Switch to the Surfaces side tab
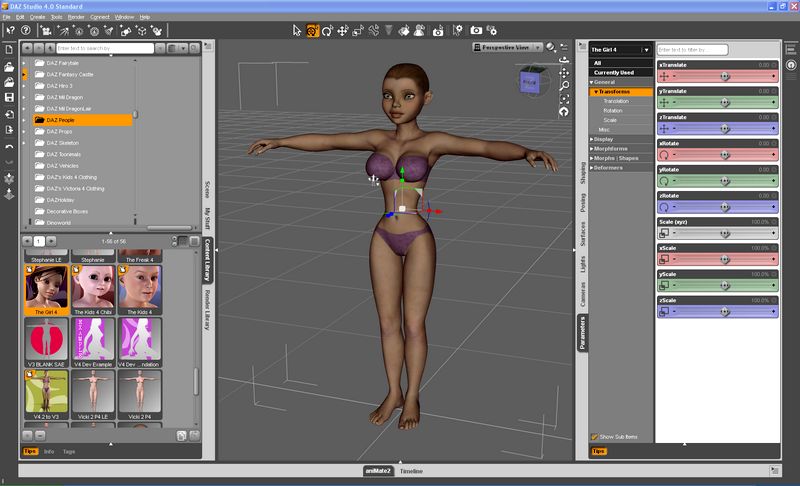 coord(582,234)
